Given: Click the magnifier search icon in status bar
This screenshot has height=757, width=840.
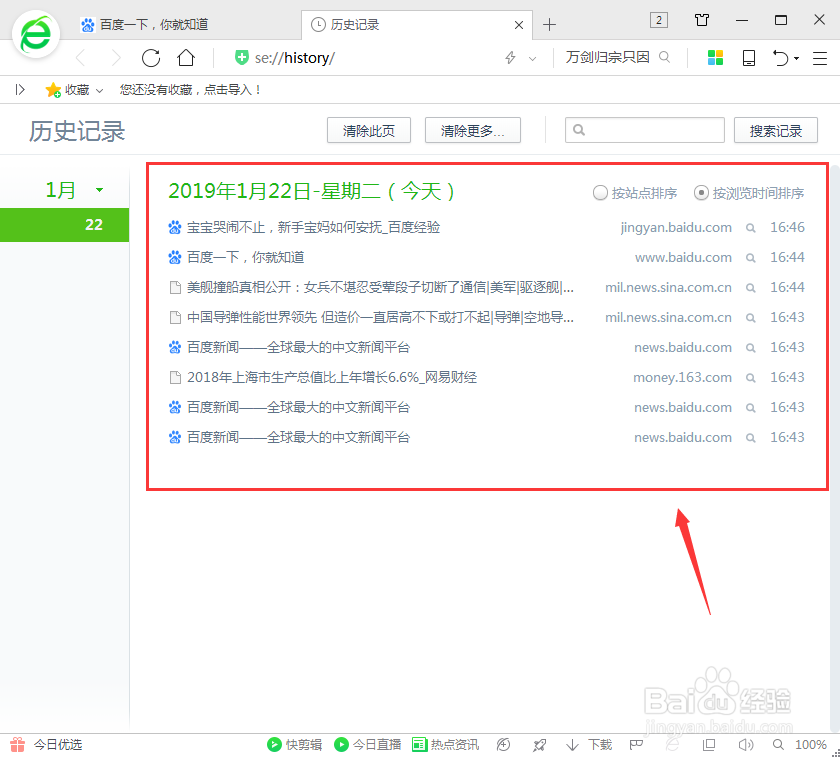Looking at the screenshot, I should click(x=778, y=744).
